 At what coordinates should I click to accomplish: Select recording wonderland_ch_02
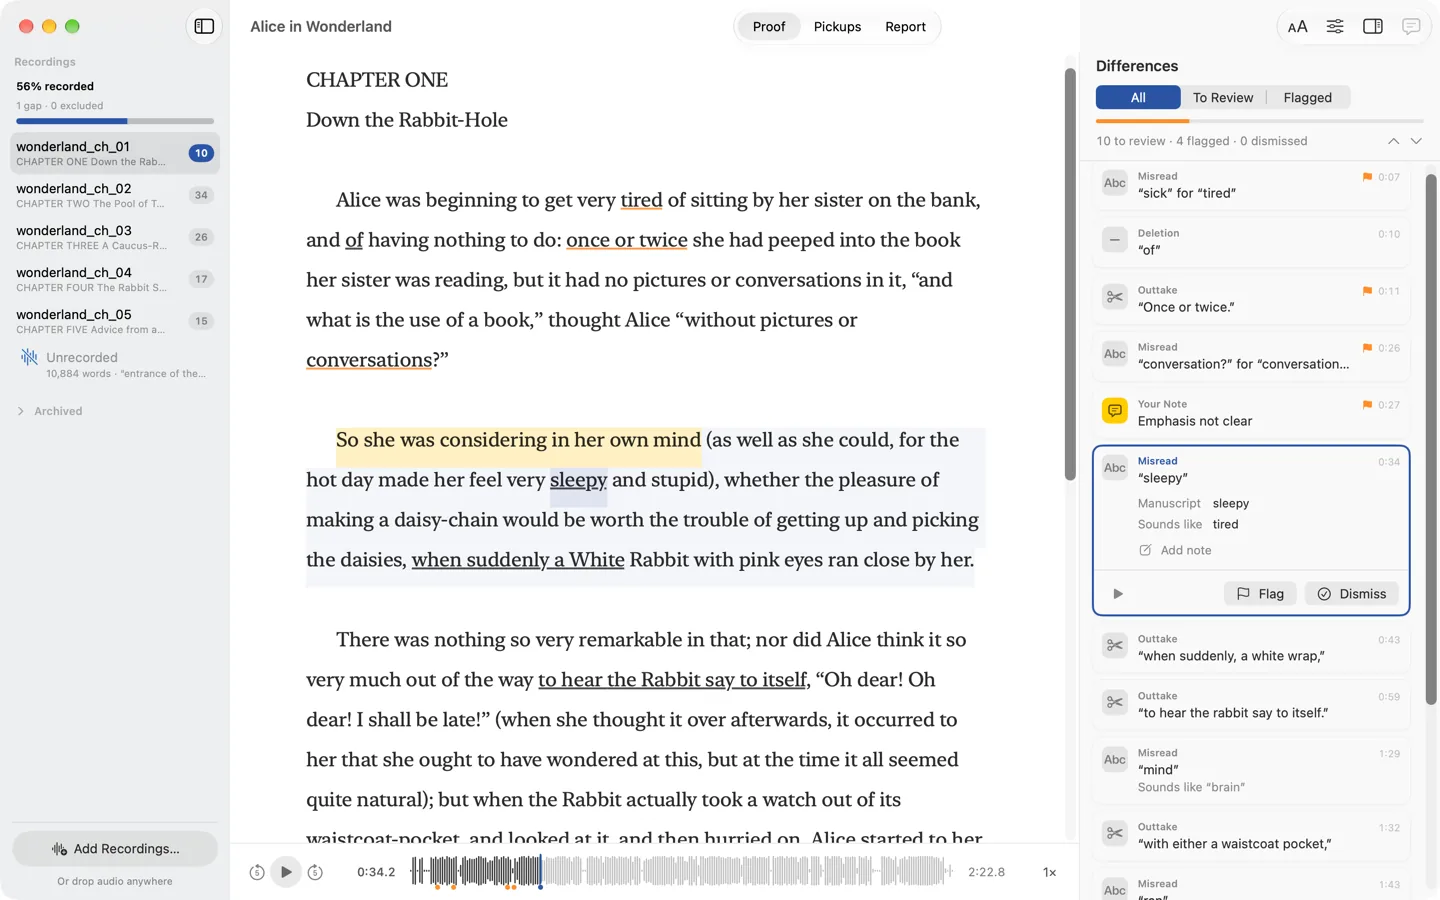[115, 195]
